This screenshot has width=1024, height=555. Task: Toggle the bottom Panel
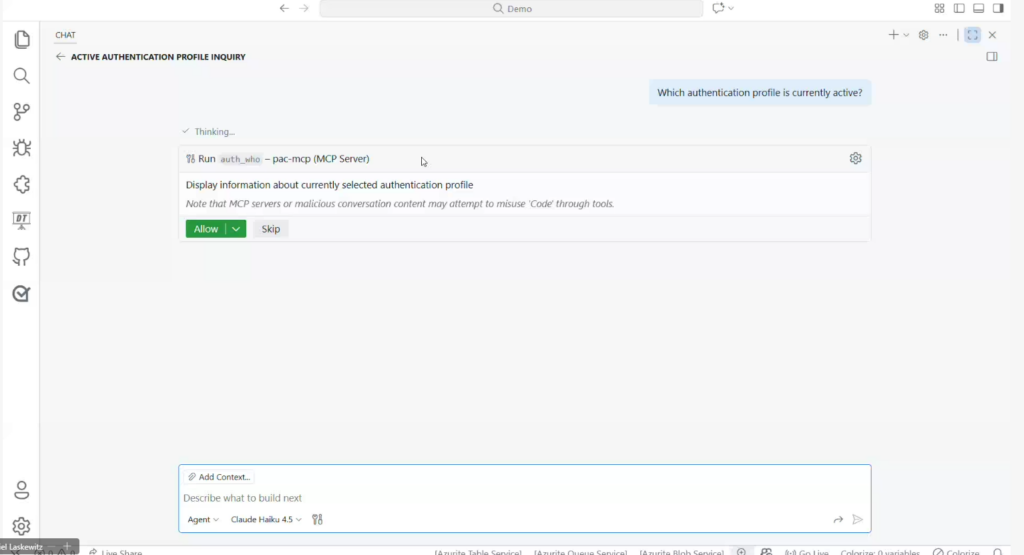(978, 8)
